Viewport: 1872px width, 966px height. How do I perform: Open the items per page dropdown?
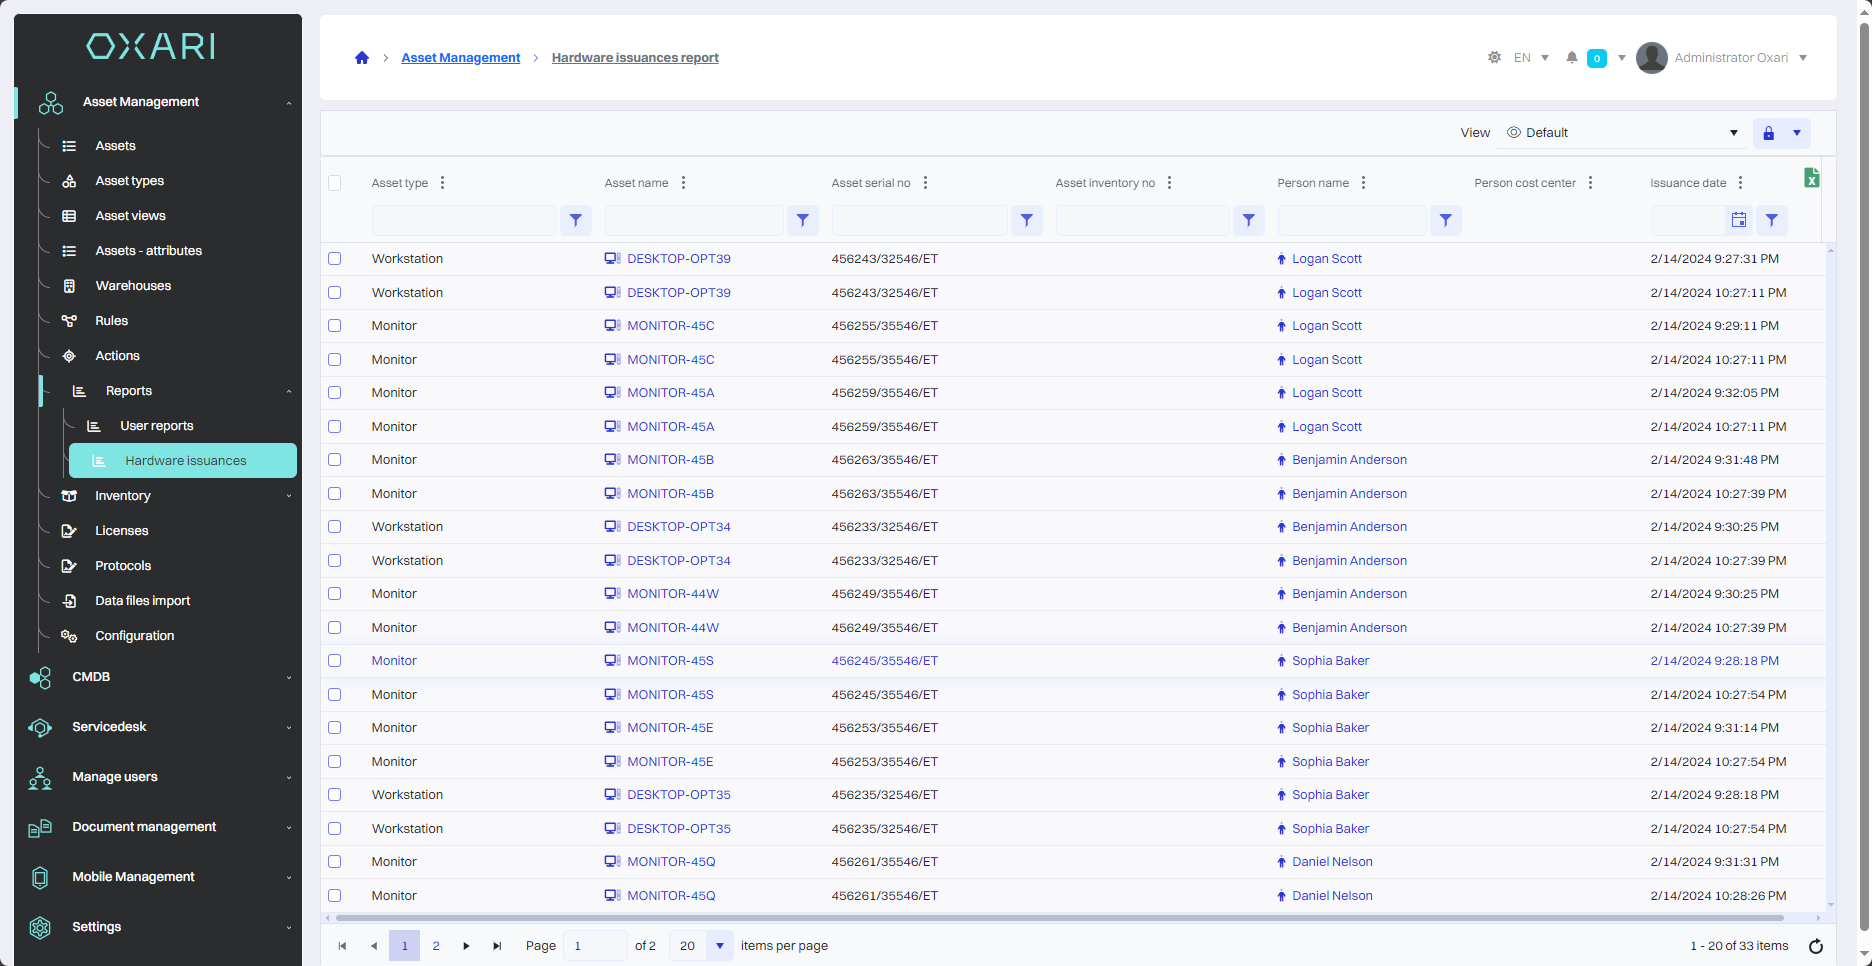pyautogui.click(x=719, y=946)
